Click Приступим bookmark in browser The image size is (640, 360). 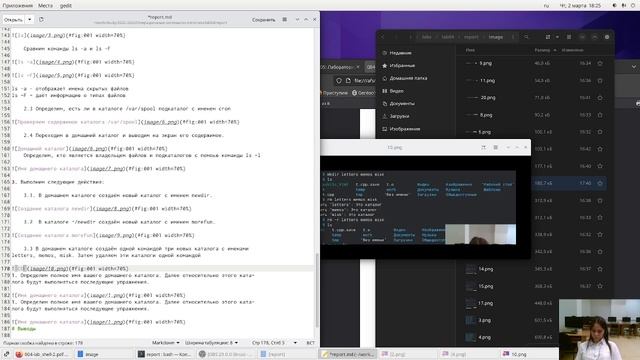(334, 93)
